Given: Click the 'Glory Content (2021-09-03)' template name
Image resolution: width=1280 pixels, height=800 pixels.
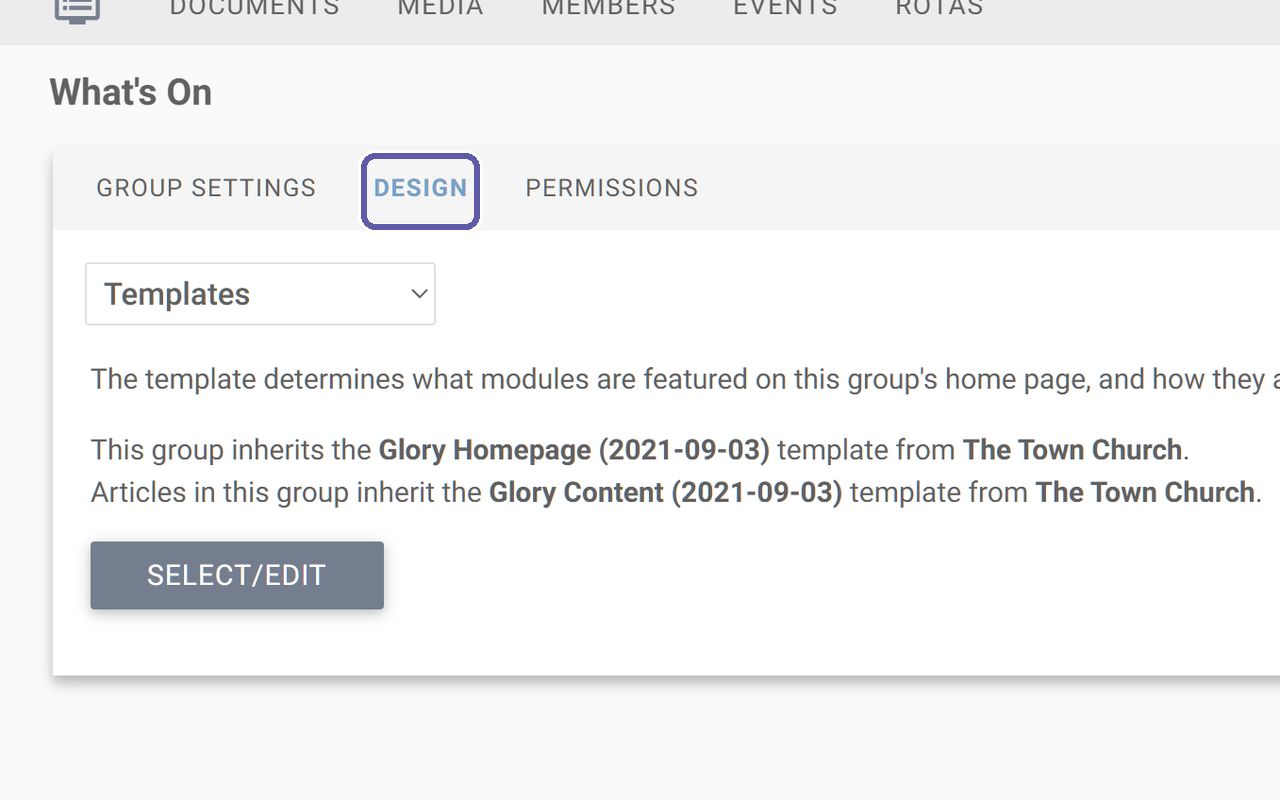Looking at the screenshot, I should 666,493.
